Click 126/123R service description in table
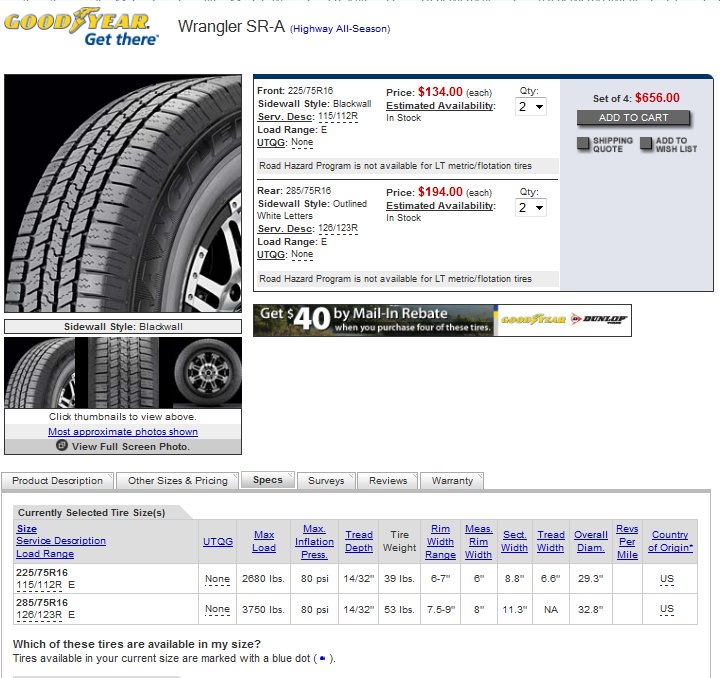This screenshot has height=678, width=720. pyautogui.click(x=39, y=615)
